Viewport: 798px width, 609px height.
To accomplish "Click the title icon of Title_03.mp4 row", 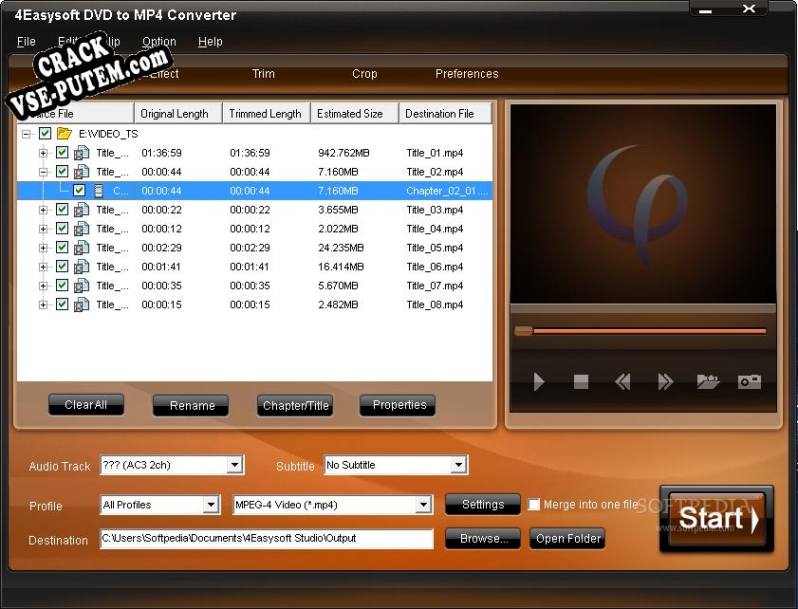I will 82,210.
